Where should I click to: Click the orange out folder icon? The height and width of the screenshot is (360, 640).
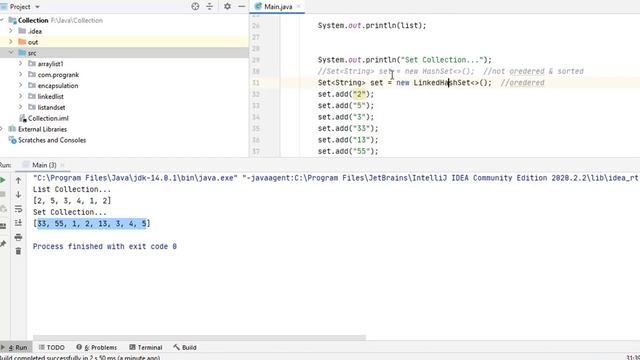22,42
